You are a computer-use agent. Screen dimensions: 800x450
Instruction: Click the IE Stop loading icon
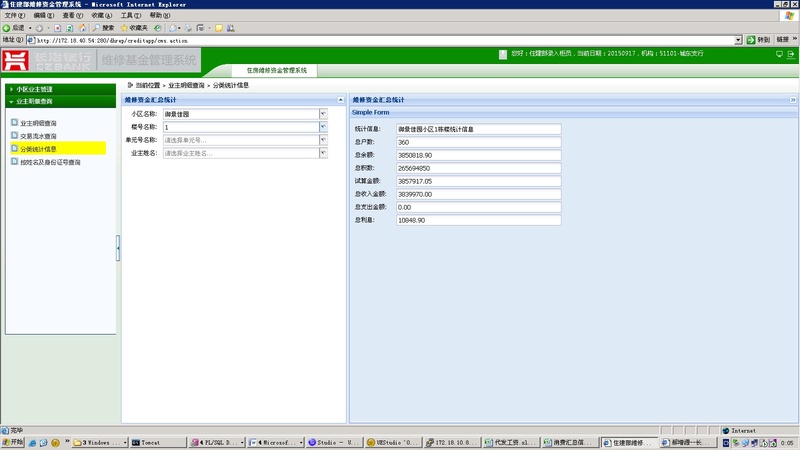tap(58, 28)
